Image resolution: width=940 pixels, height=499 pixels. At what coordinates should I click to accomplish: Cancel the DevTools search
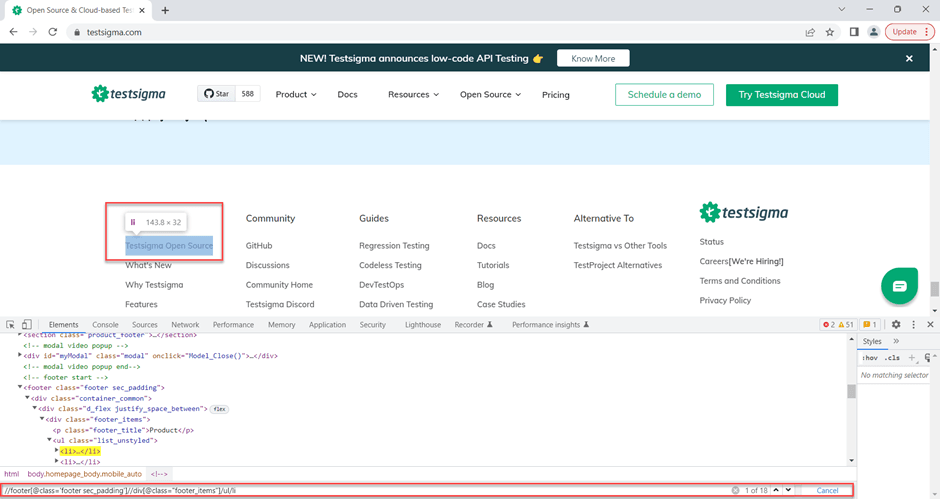pyautogui.click(x=827, y=490)
